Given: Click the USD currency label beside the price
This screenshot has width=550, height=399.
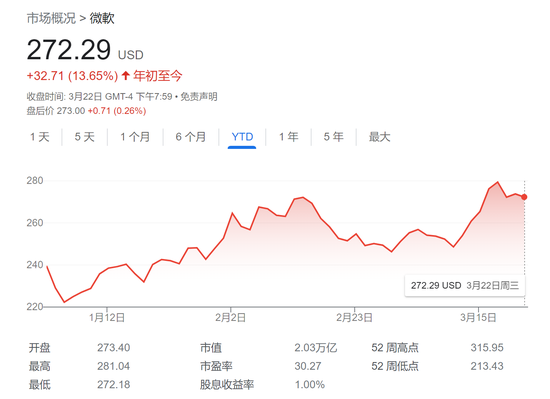Looking at the screenshot, I should pos(130,55).
